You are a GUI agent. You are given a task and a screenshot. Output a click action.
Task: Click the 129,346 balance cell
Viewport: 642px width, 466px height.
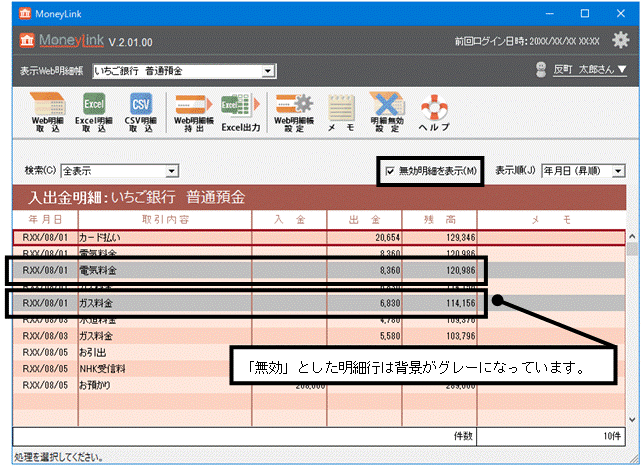tap(440, 238)
